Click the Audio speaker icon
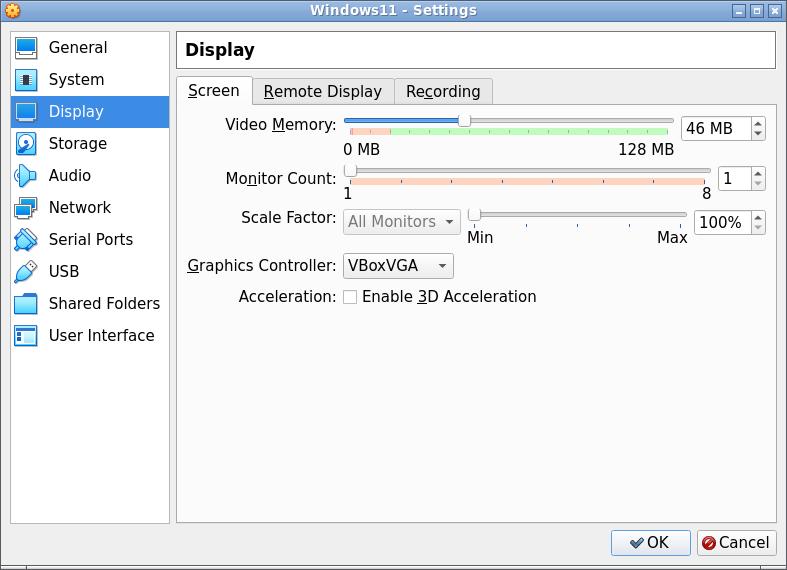787x570 pixels. [26, 176]
